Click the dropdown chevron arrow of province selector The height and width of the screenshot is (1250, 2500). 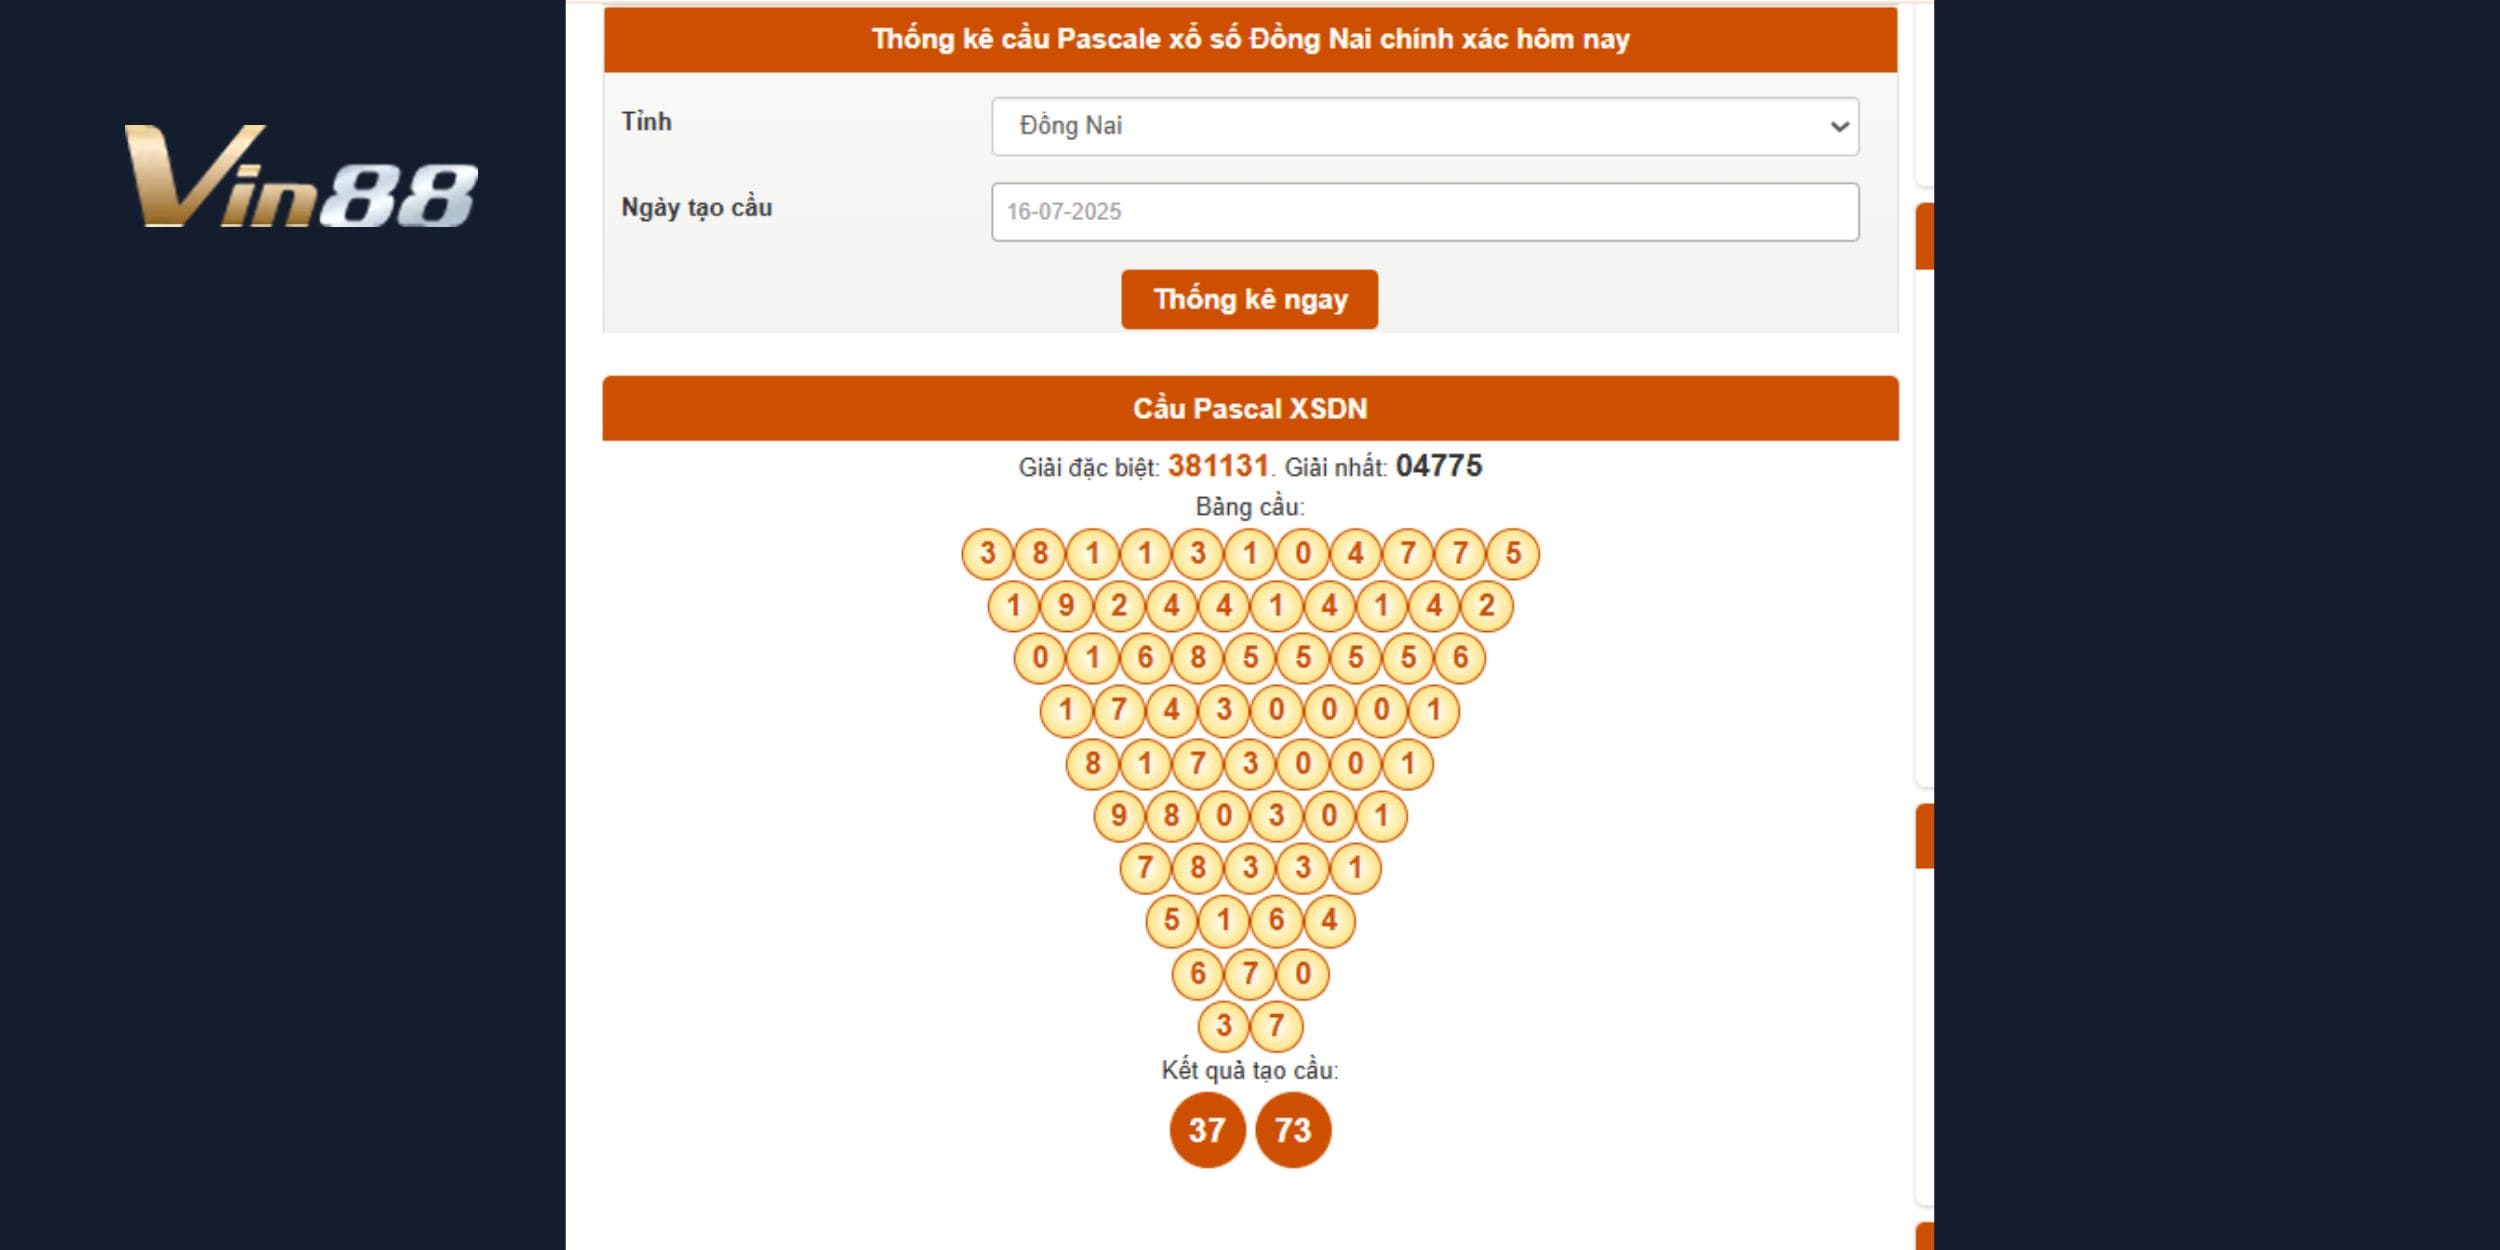1838,127
